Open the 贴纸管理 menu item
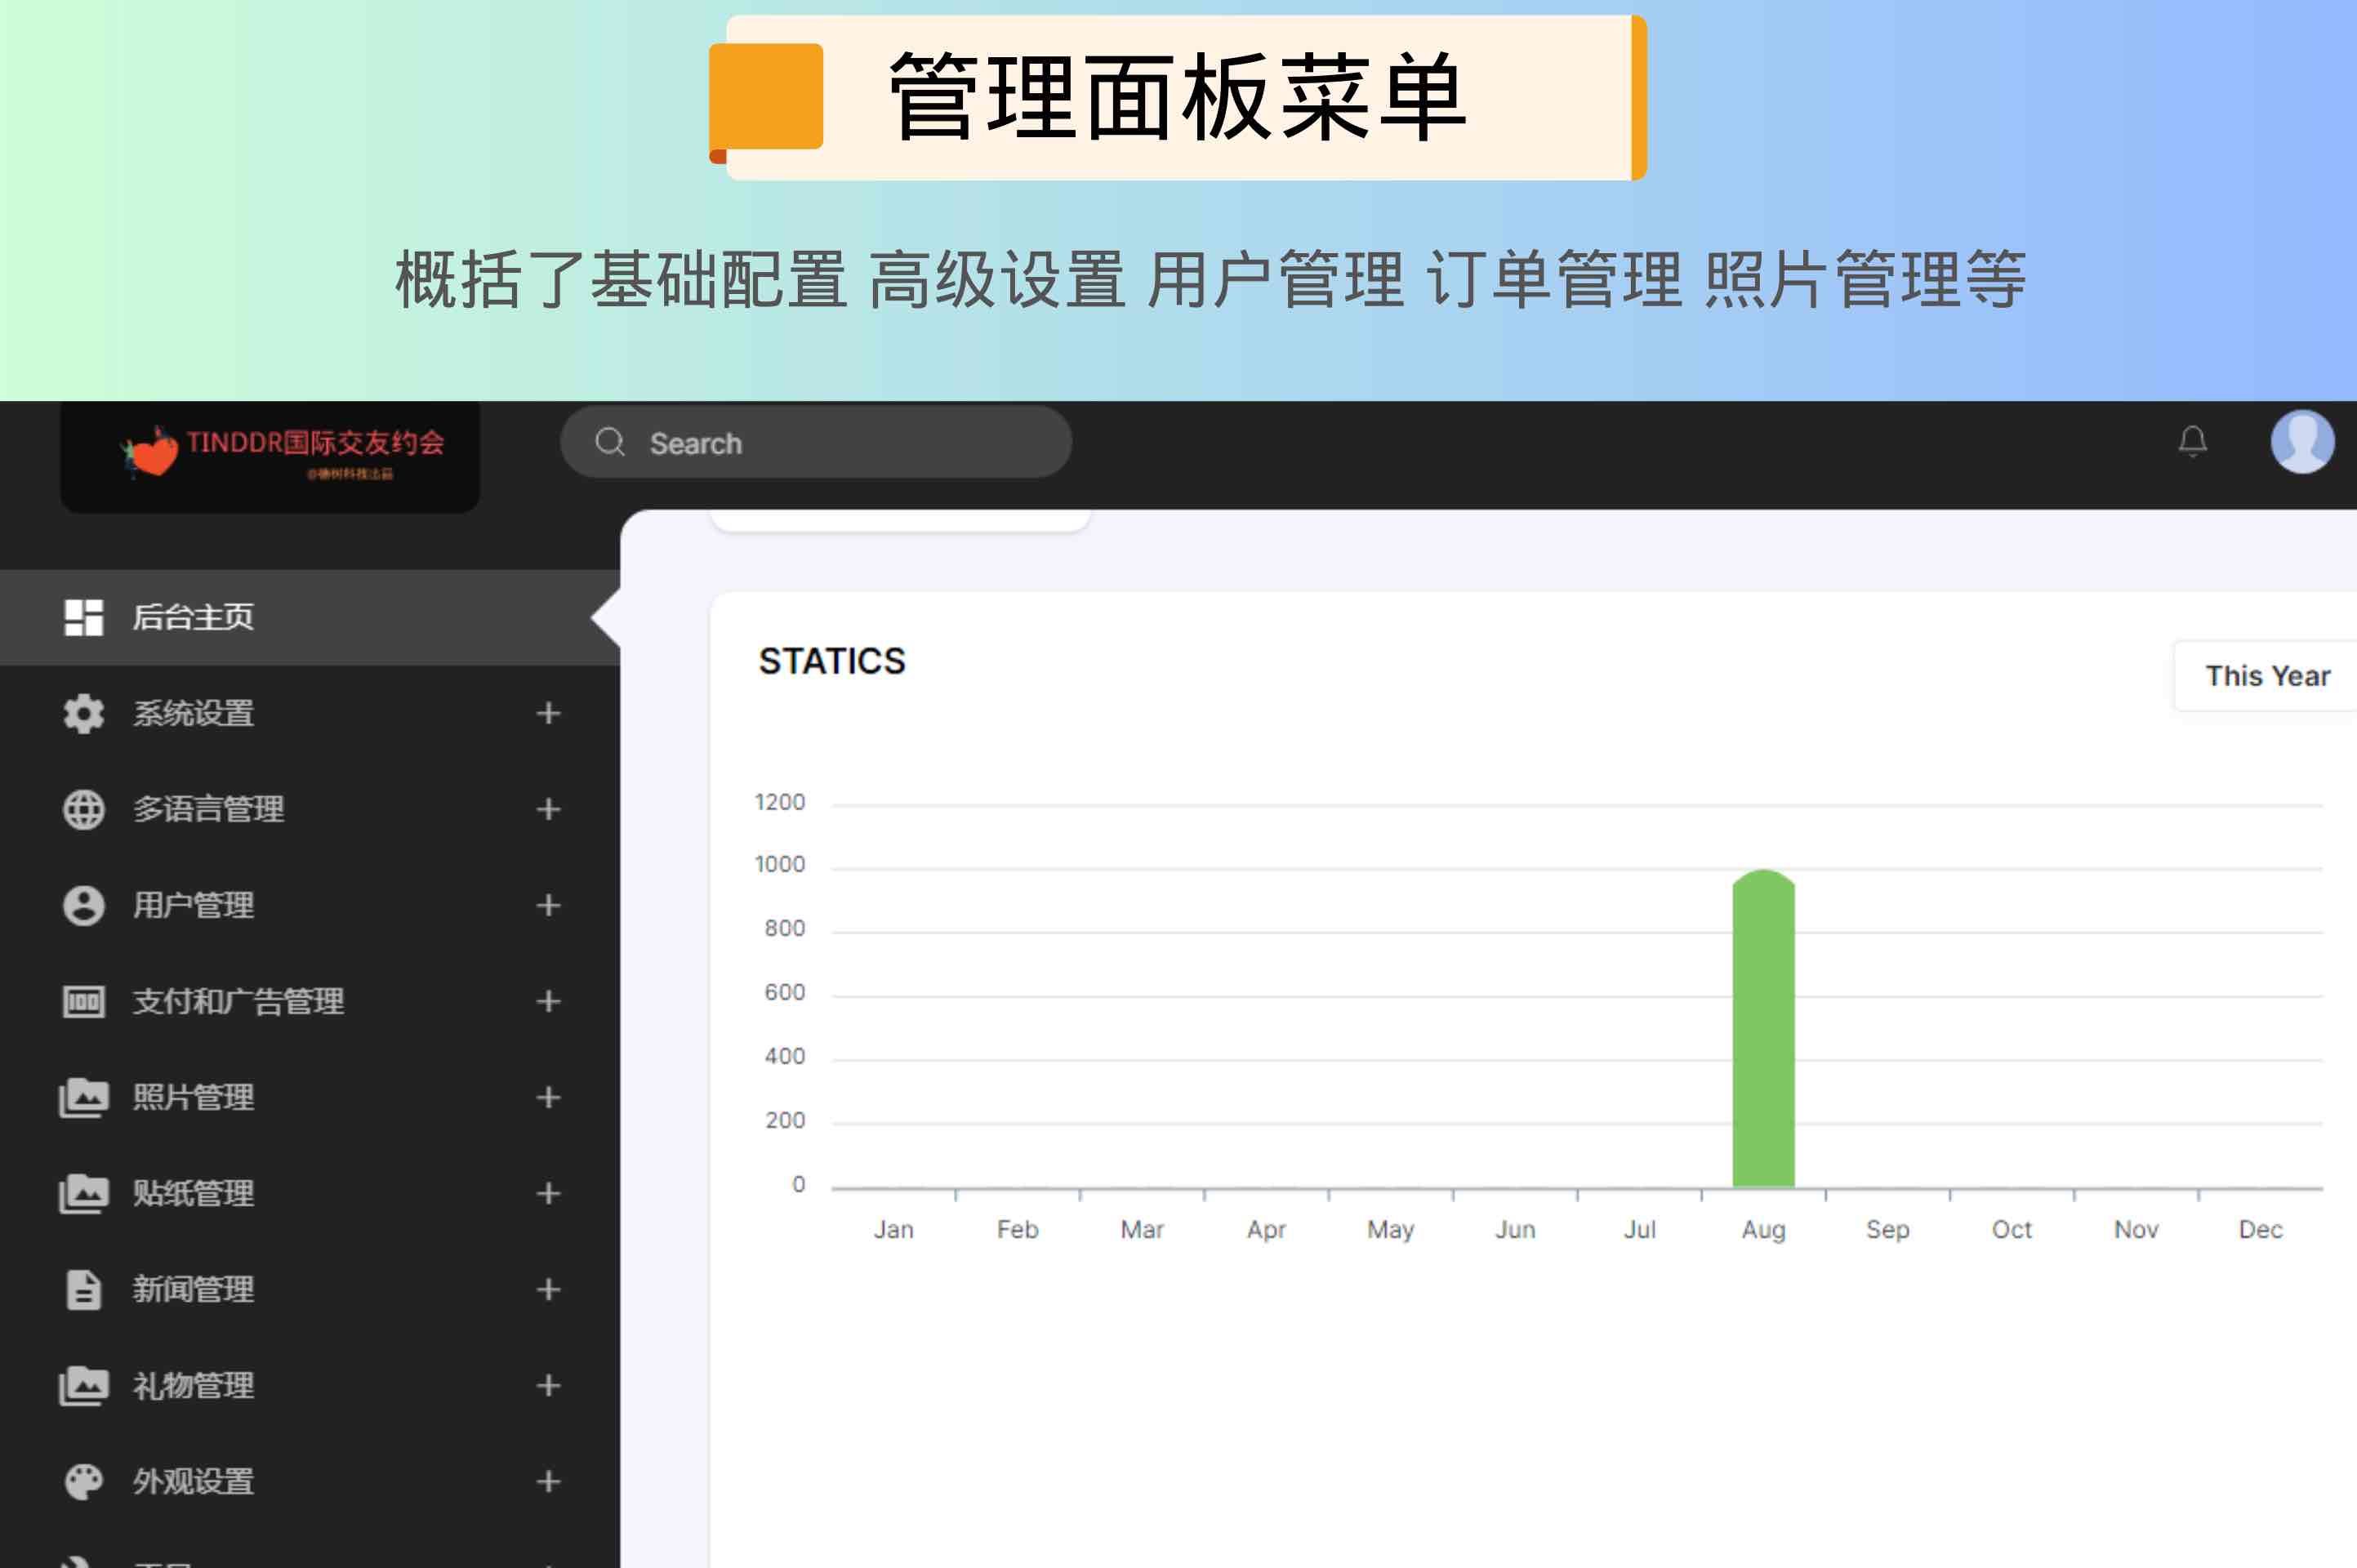The image size is (2357, 1568). pos(194,1193)
